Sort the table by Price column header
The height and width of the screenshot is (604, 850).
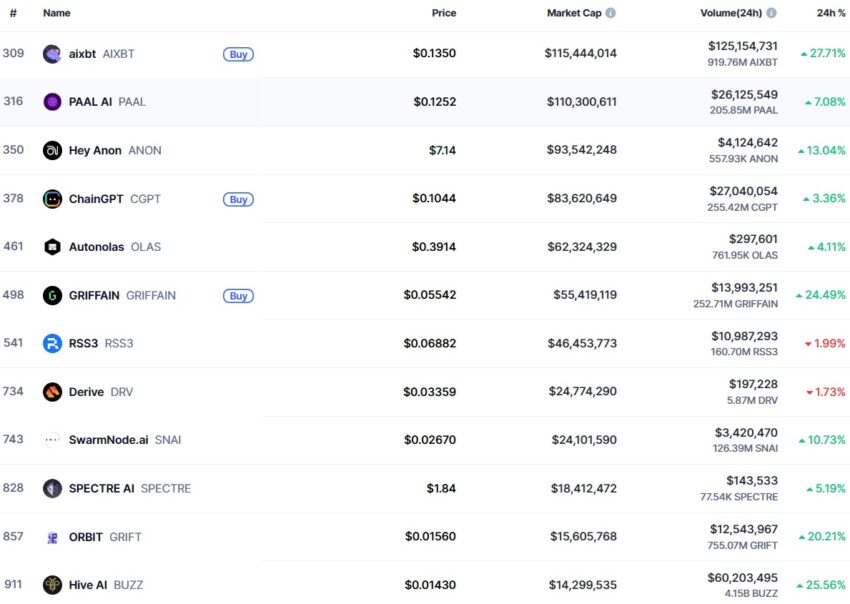(443, 13)
